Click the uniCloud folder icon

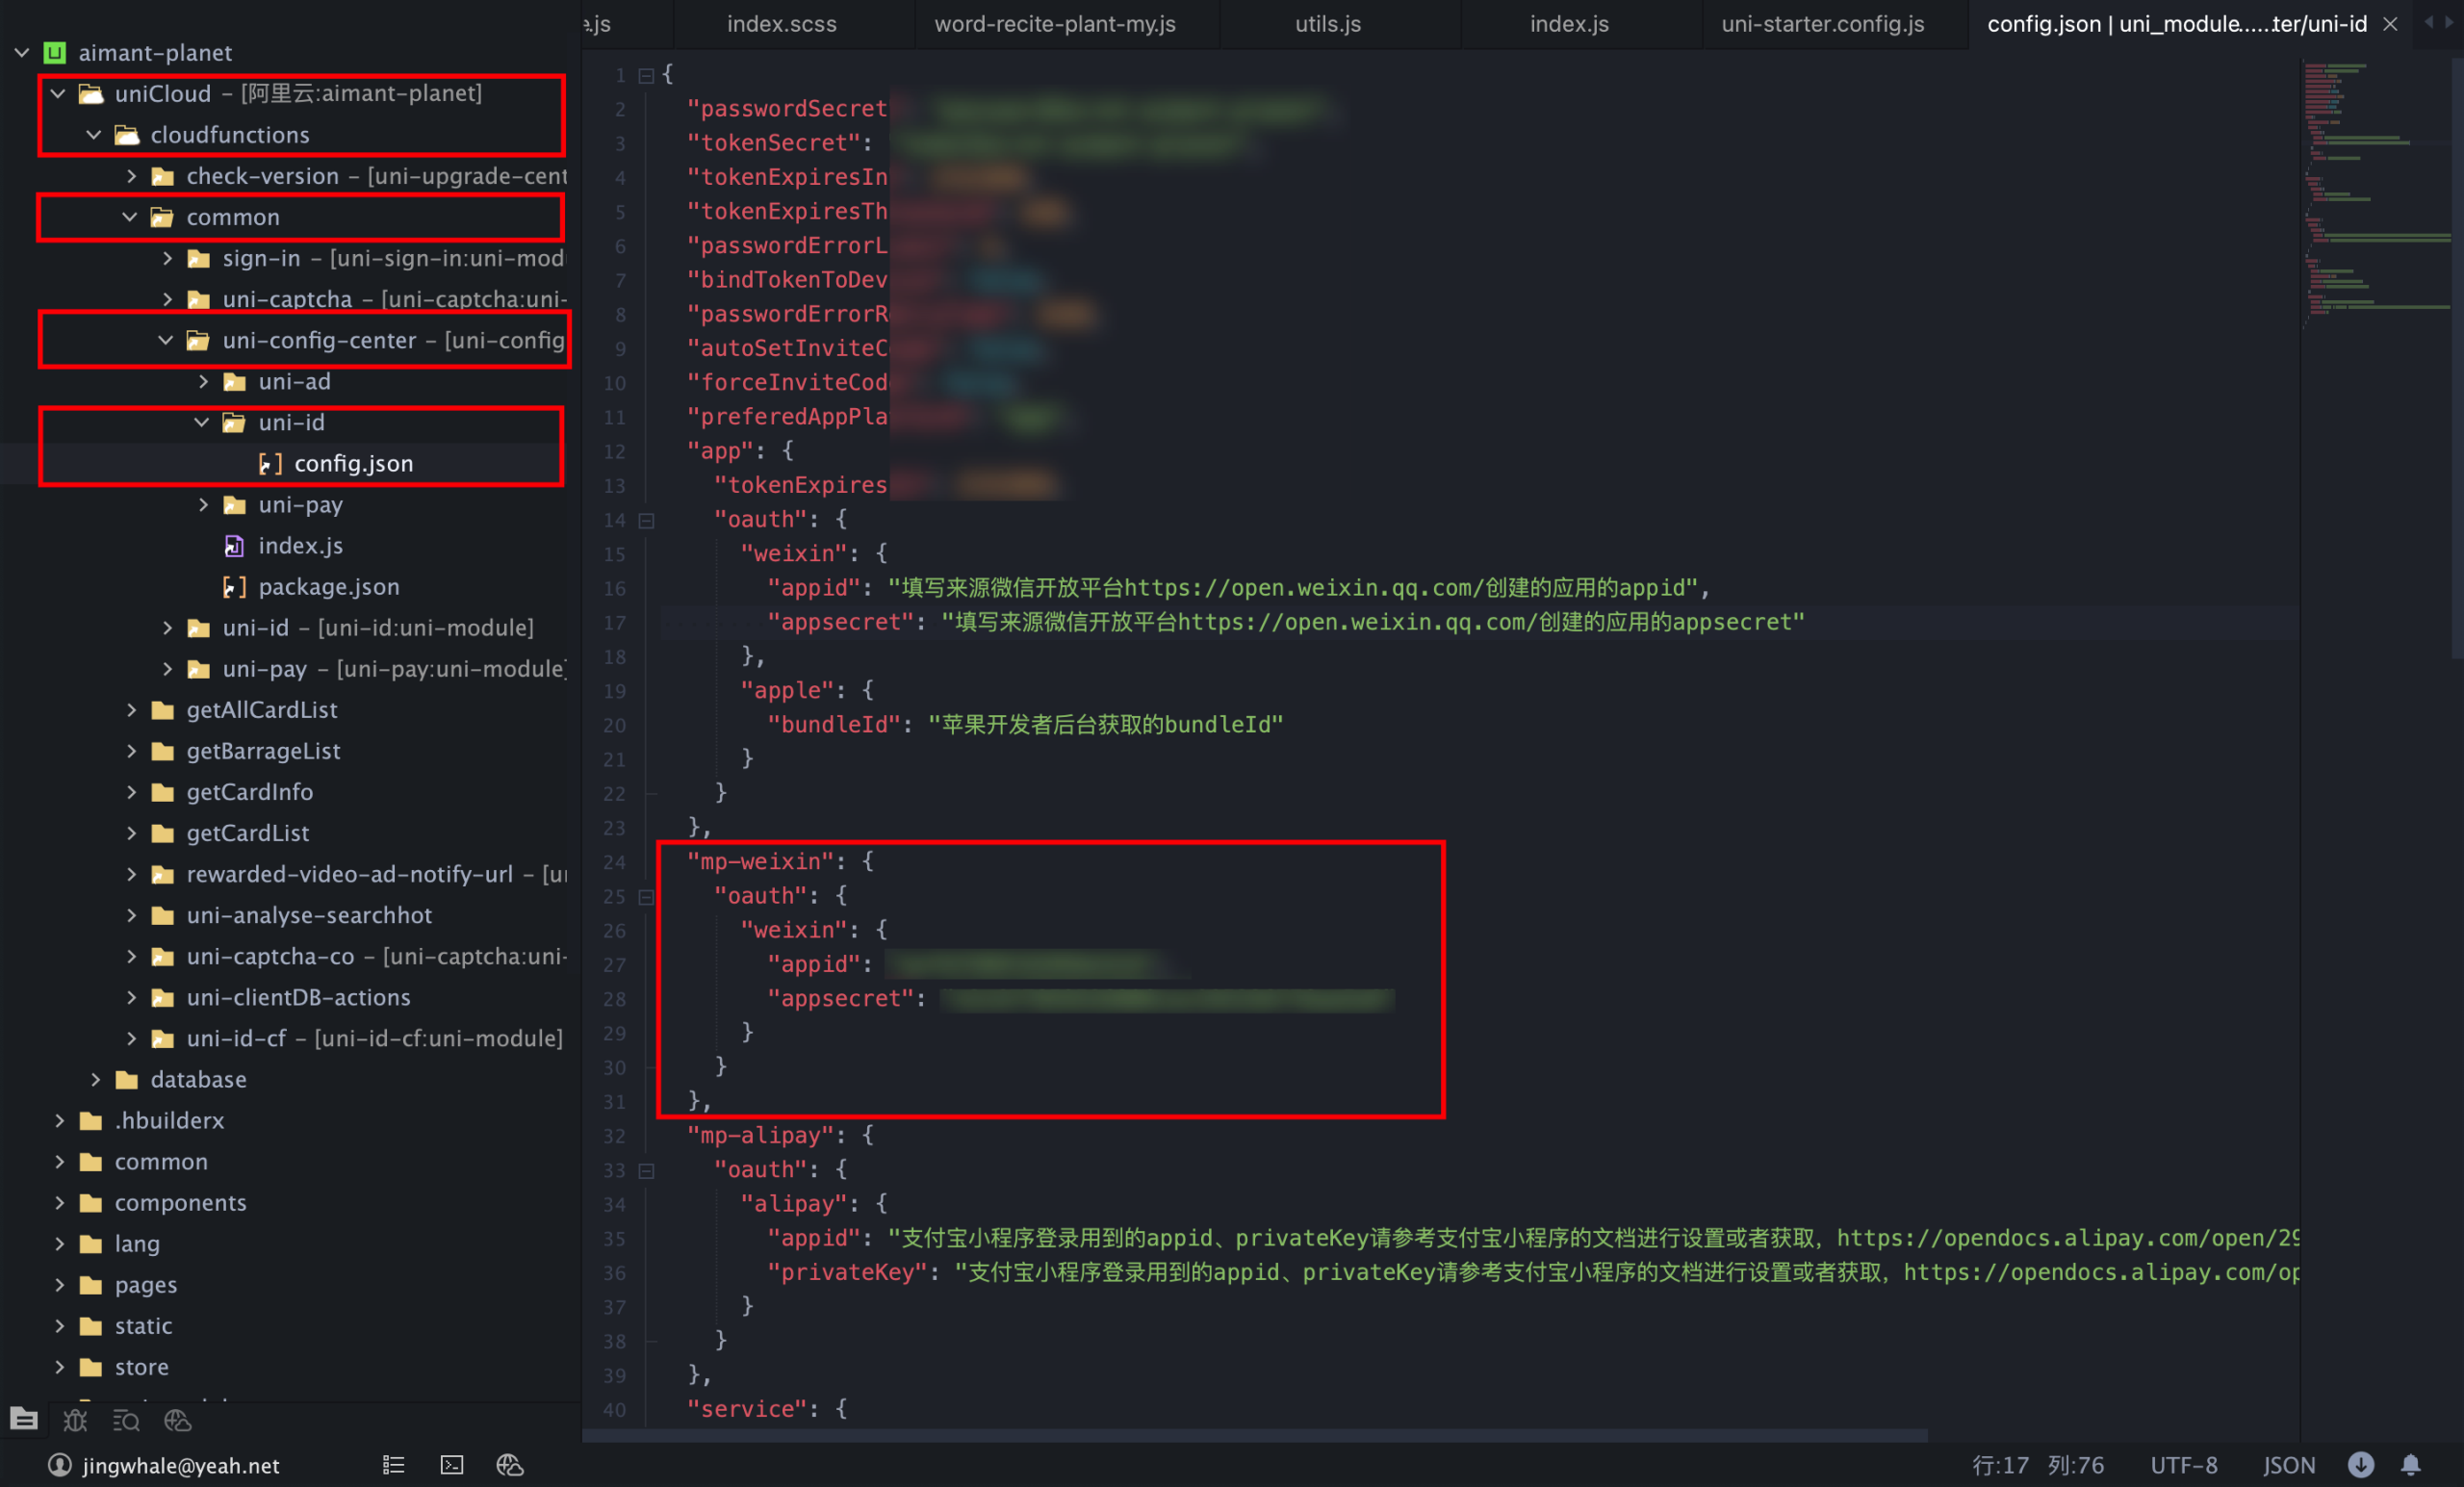pyautogui.click(x=91, y=93)
